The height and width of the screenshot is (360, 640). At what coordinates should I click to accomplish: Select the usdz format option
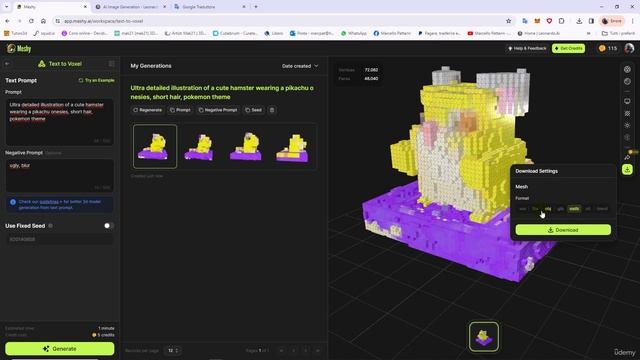coord(574,209)
